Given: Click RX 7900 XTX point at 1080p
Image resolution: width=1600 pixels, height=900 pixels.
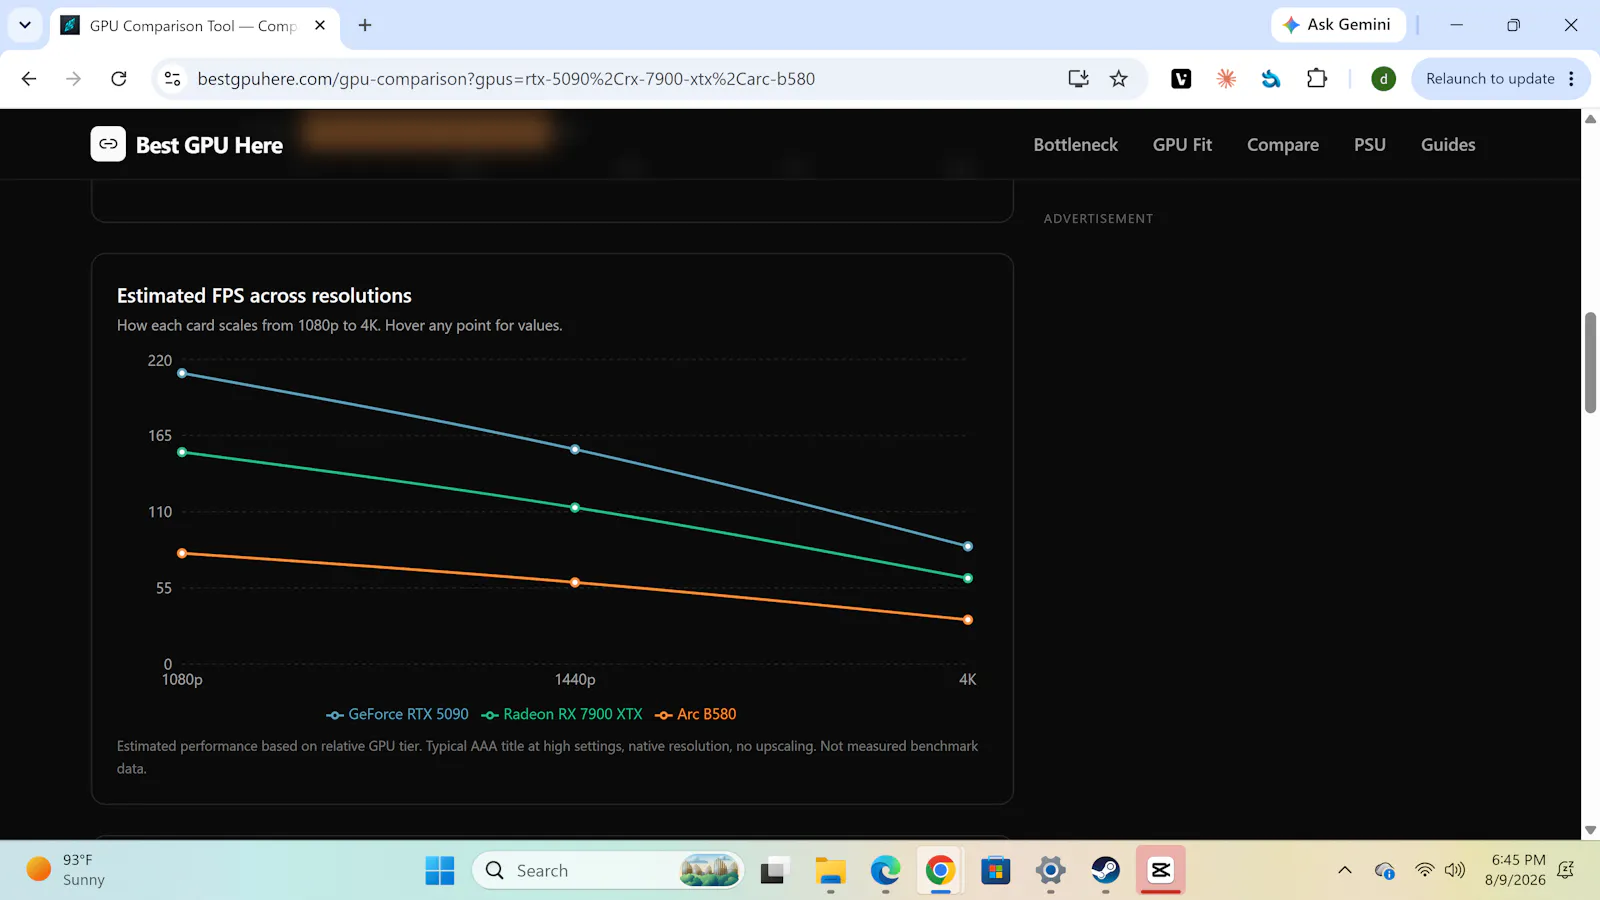Looking at the screenshot, I should [x=182, y=452].
